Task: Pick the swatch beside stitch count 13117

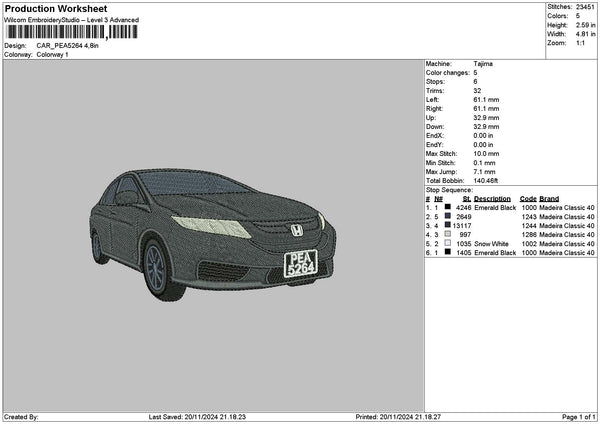Action: tap(448, 226)
